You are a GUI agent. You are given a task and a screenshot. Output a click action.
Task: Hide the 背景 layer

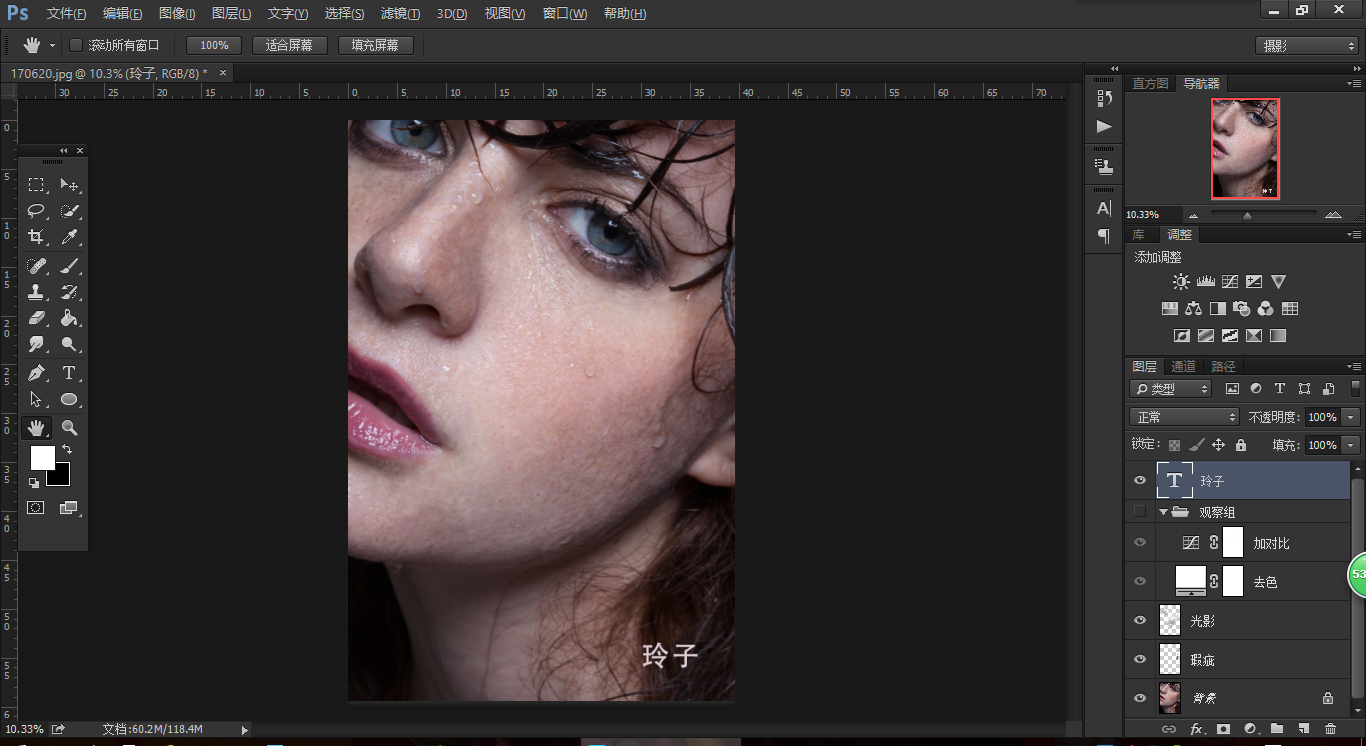(1139, 699)
